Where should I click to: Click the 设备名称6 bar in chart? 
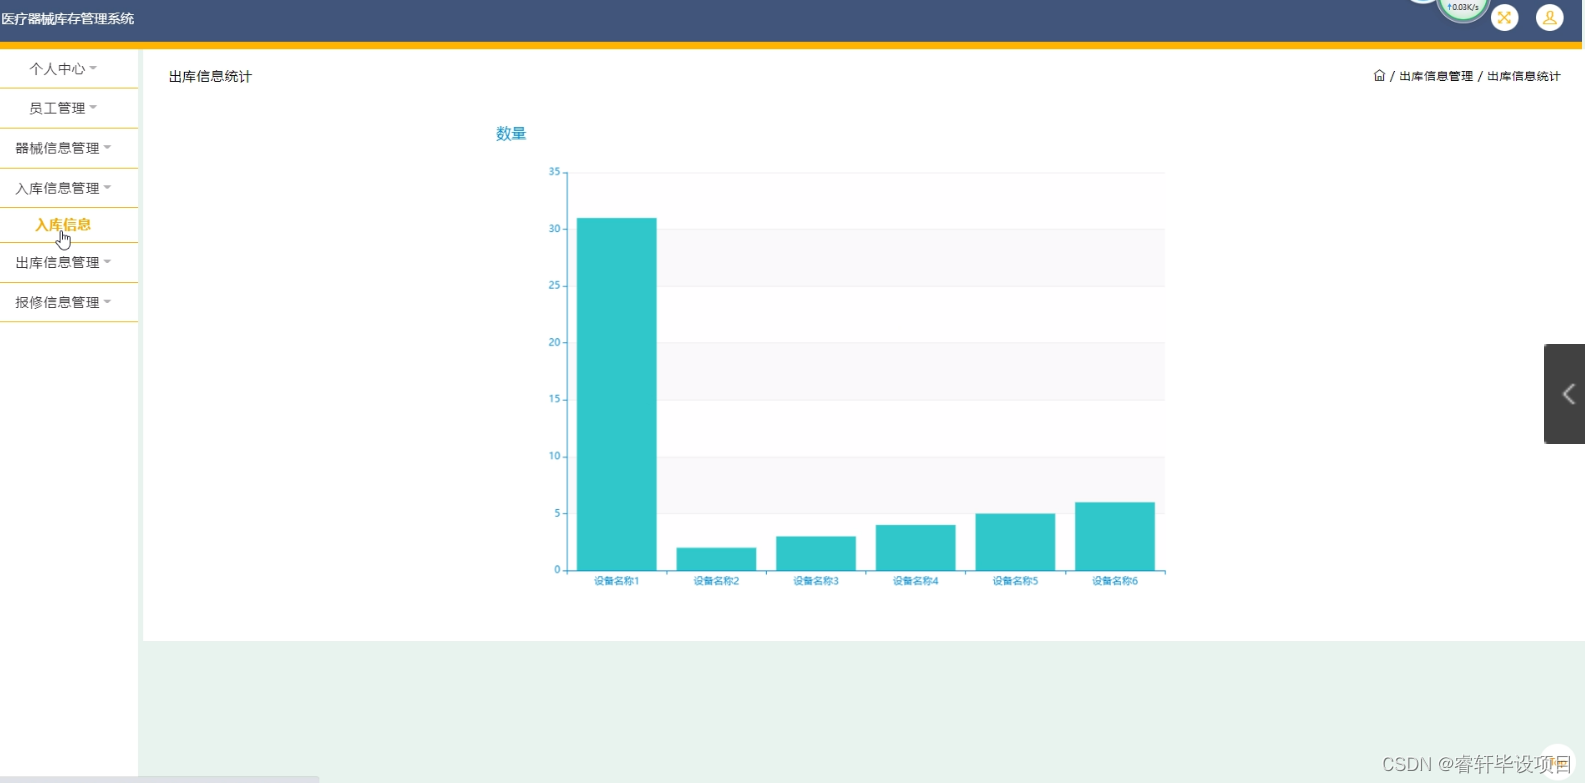pos(1115,536)
